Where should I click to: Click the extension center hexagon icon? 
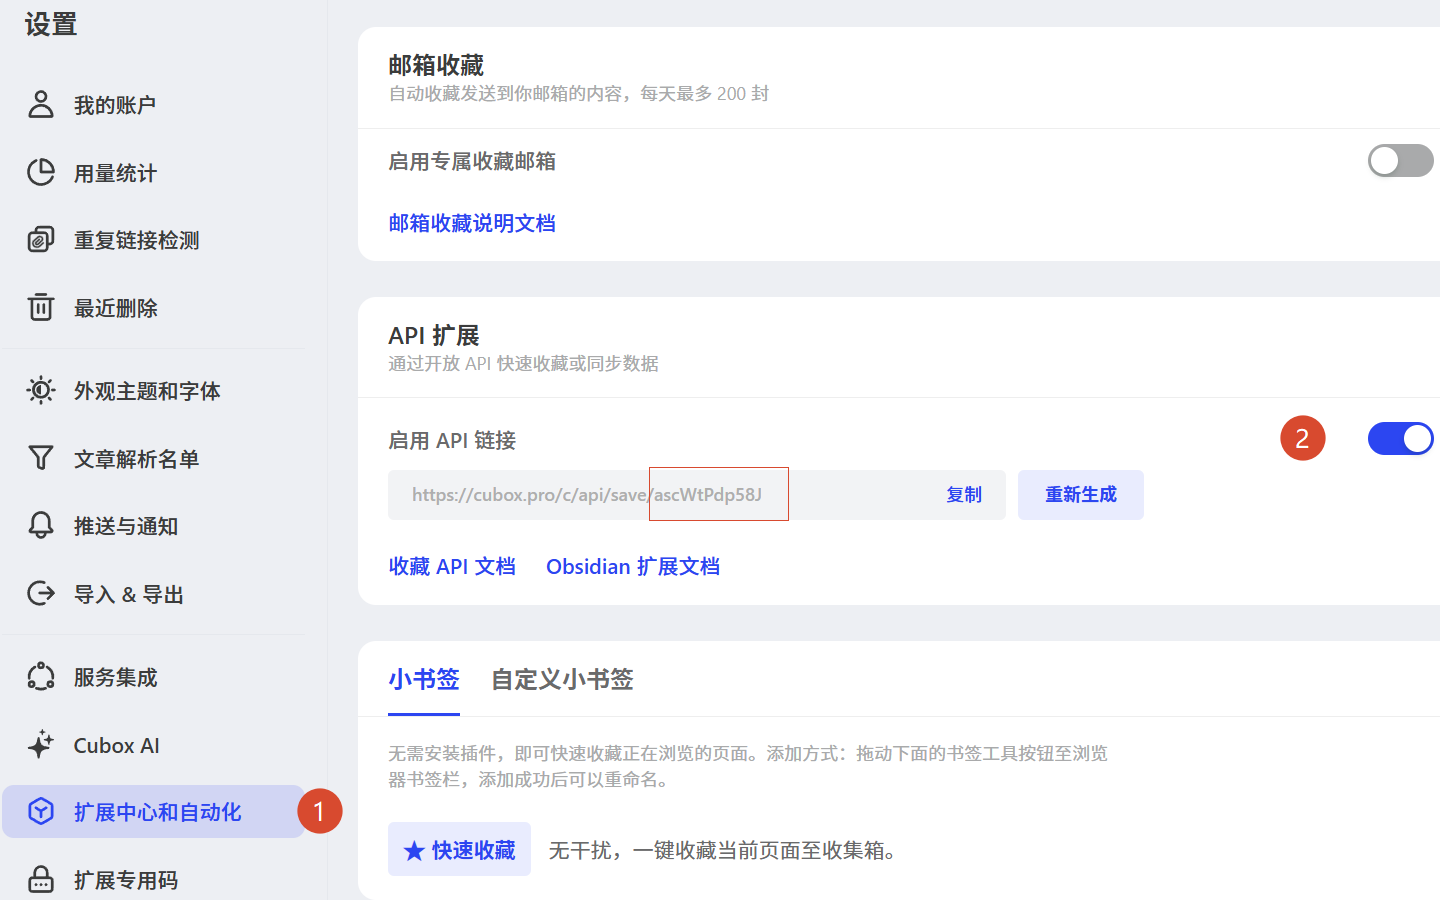click(x=41, y=811)
